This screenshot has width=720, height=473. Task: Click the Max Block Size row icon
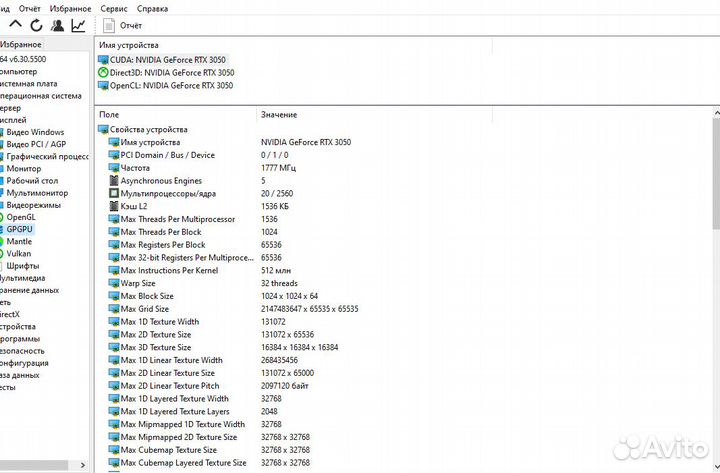click(113, 296)
